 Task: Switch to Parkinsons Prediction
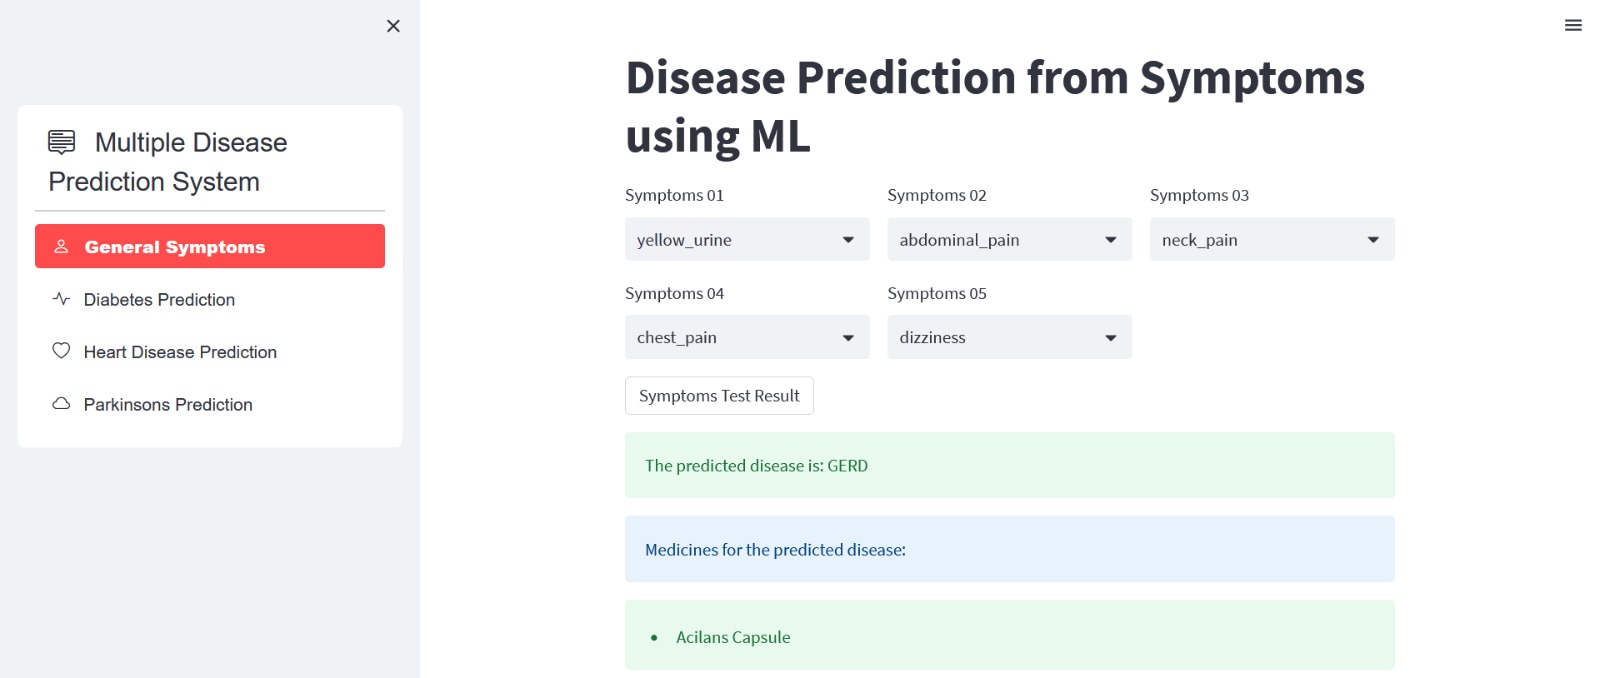(x=168, y=405)
